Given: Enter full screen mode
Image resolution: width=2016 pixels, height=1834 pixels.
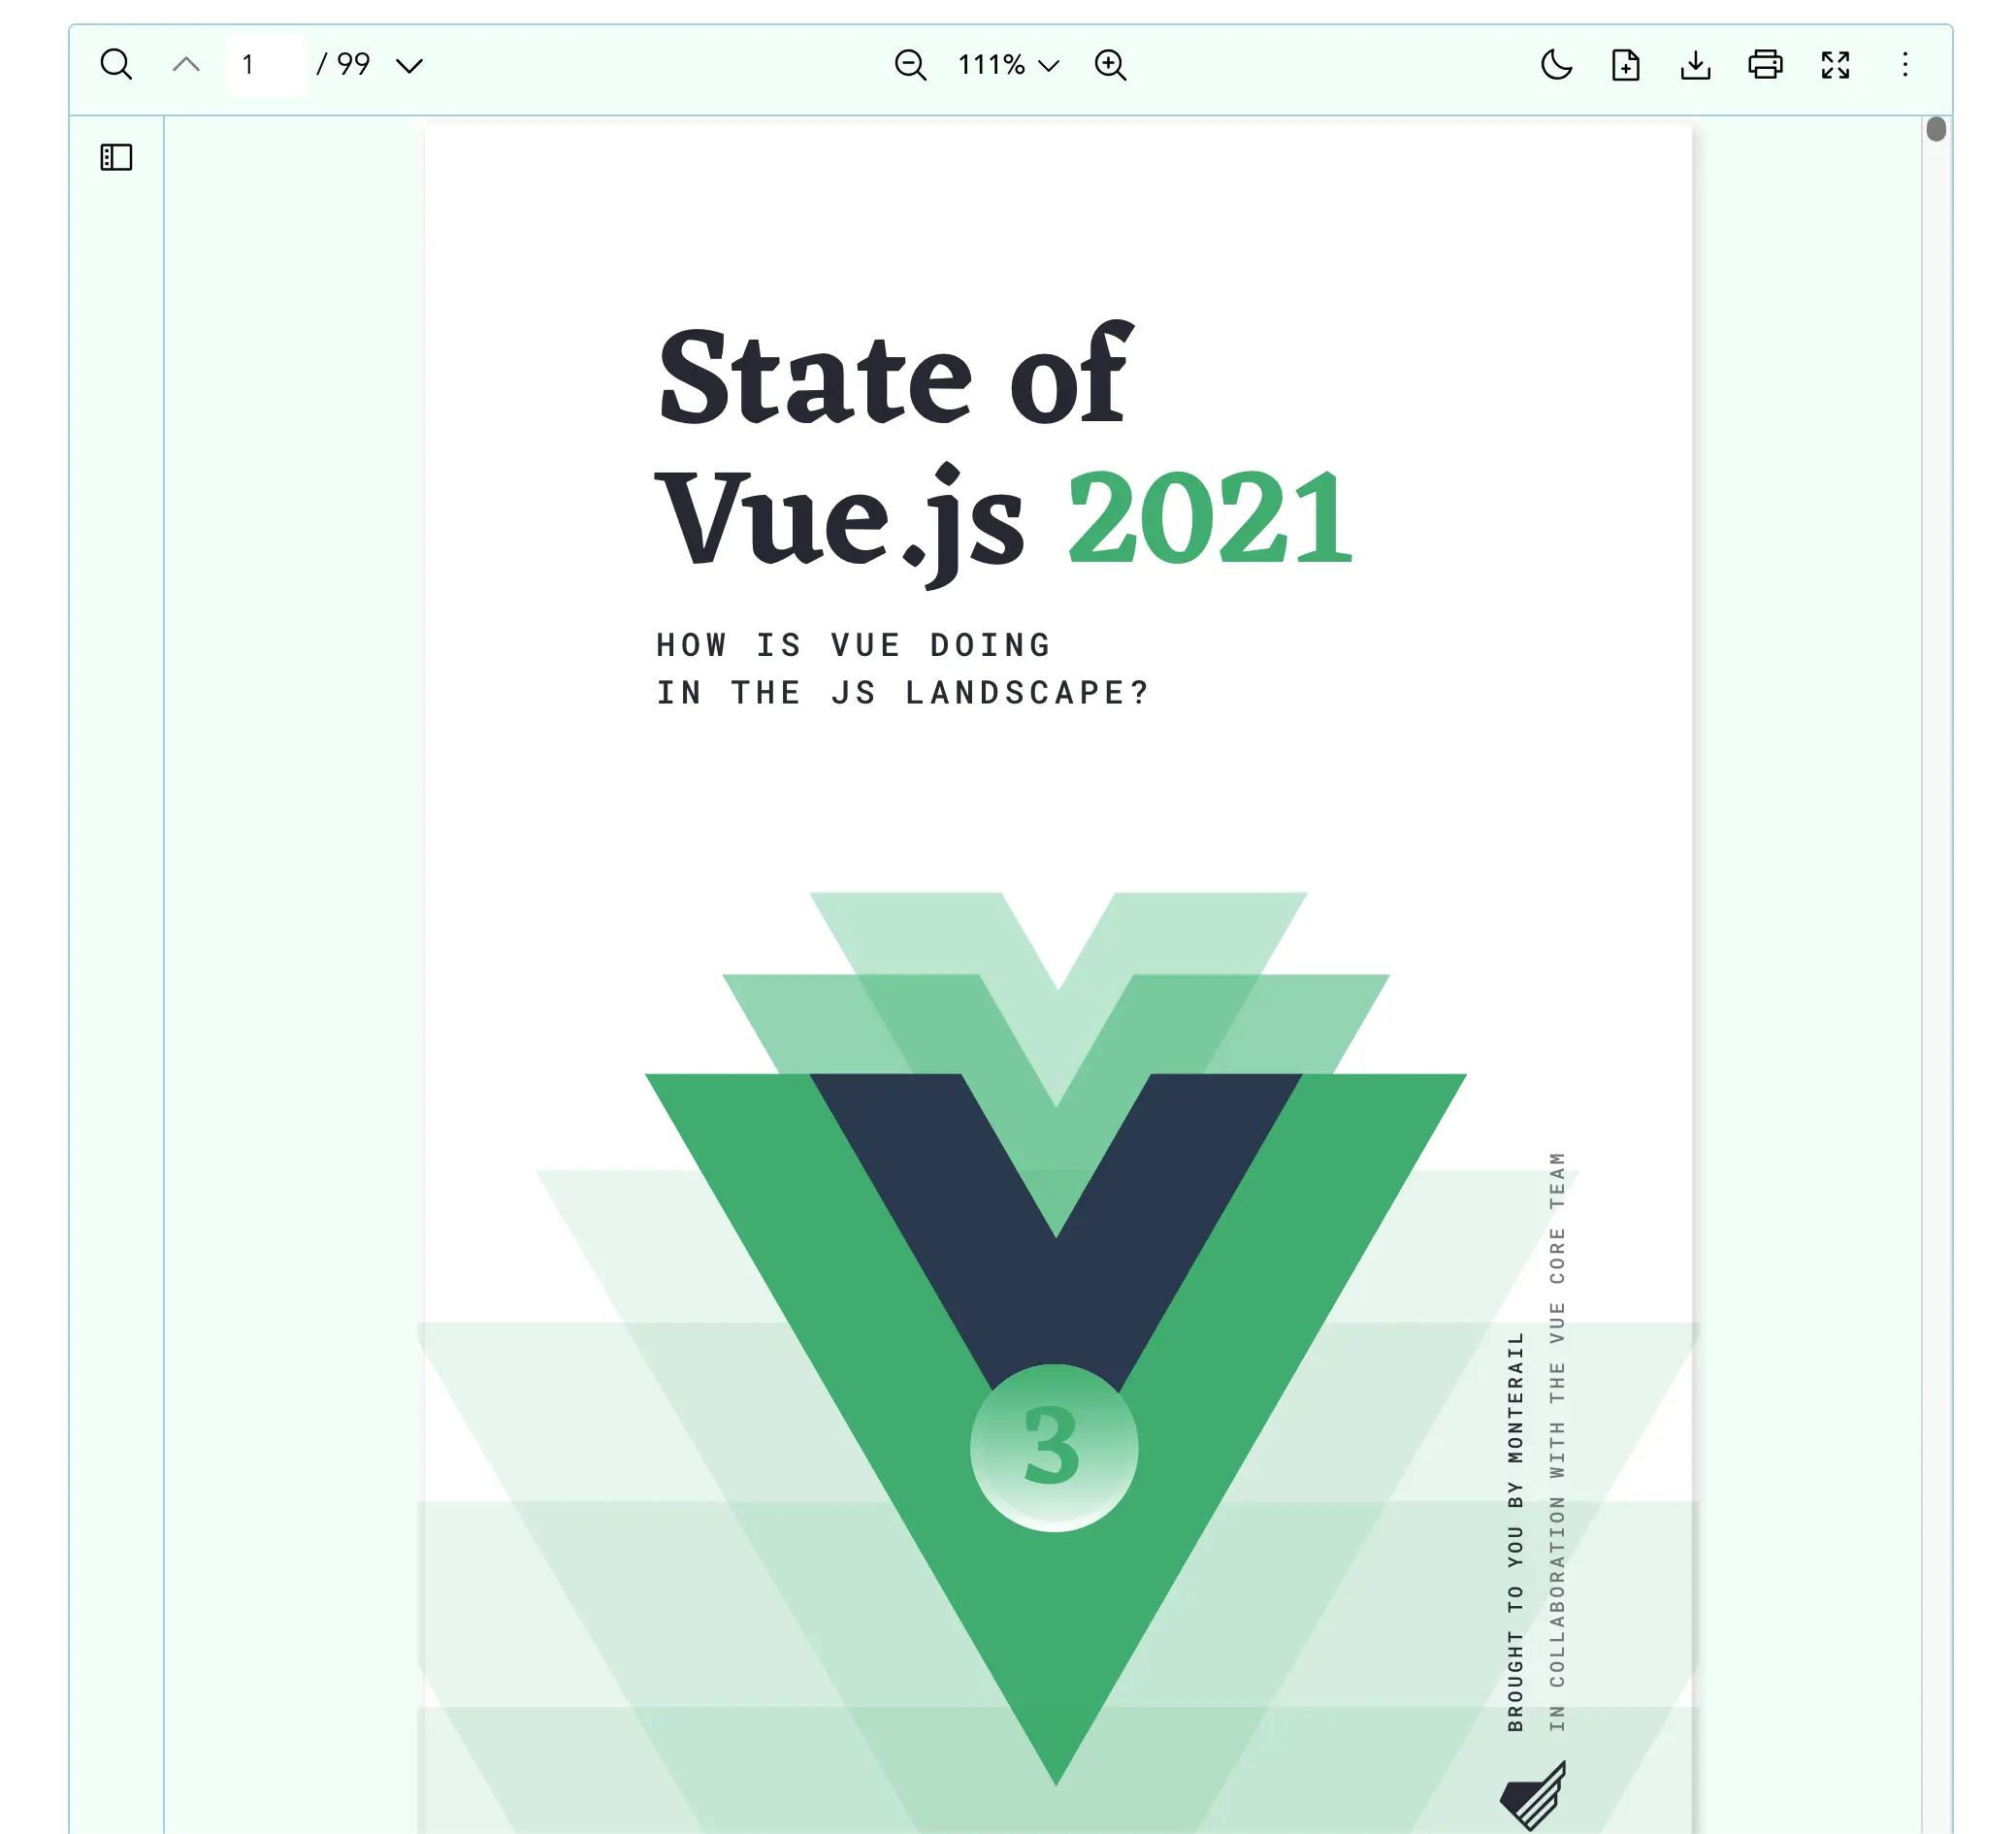Looking at the screenshot, I should [x=1835, y=65].
